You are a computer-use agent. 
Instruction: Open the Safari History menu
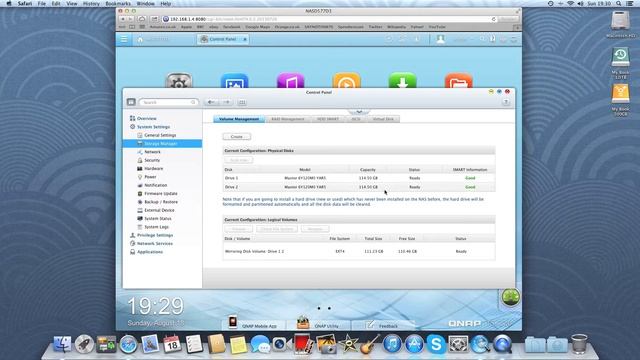91,3
